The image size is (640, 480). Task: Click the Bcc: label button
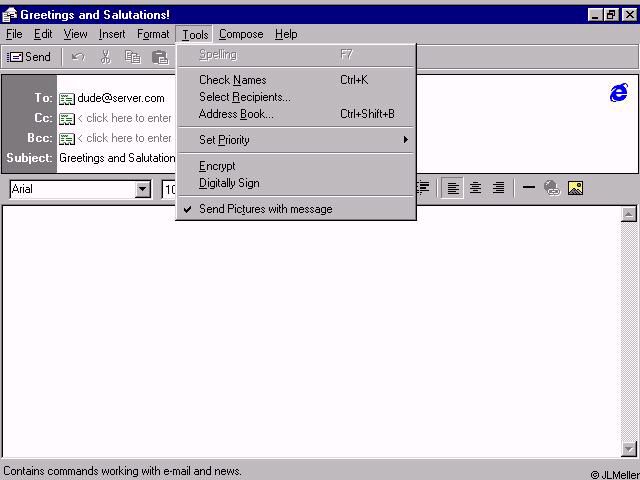(40, 138)
